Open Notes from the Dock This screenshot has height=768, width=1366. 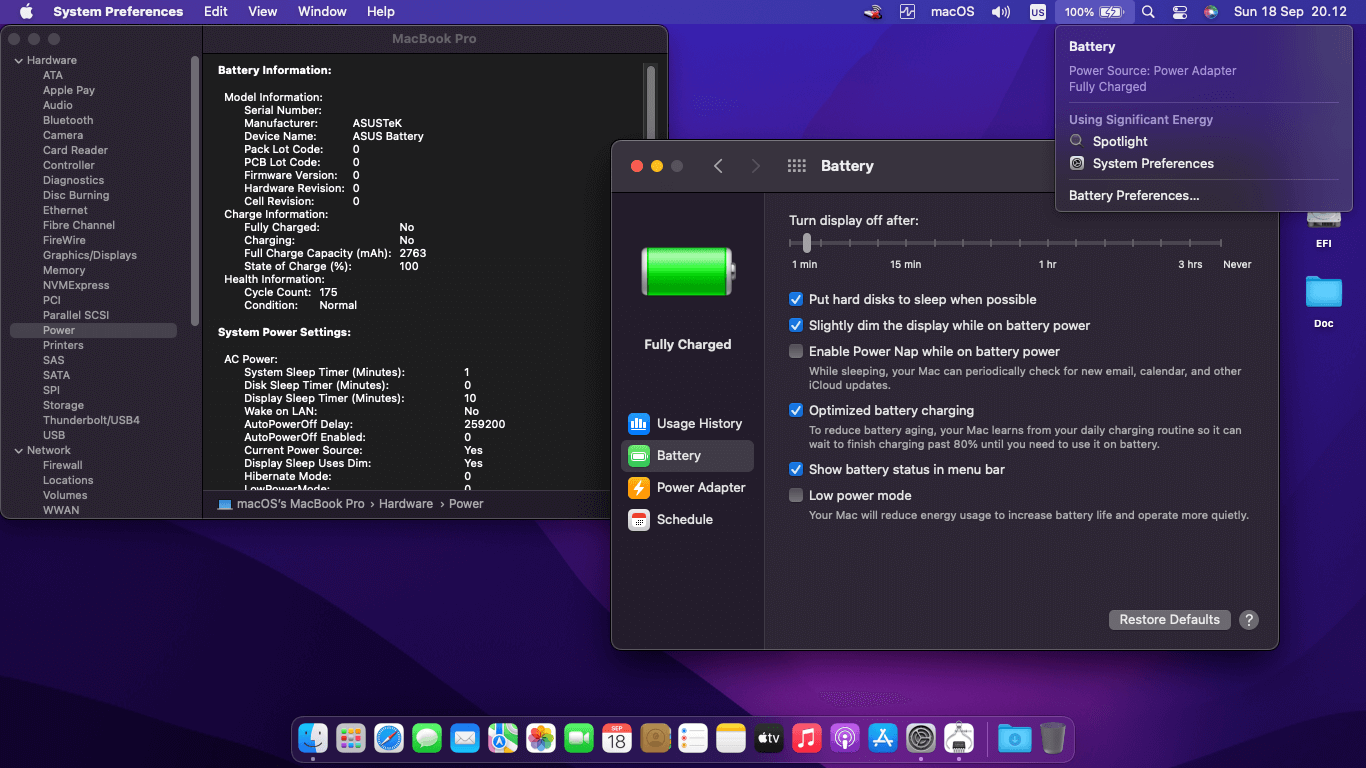731,739
